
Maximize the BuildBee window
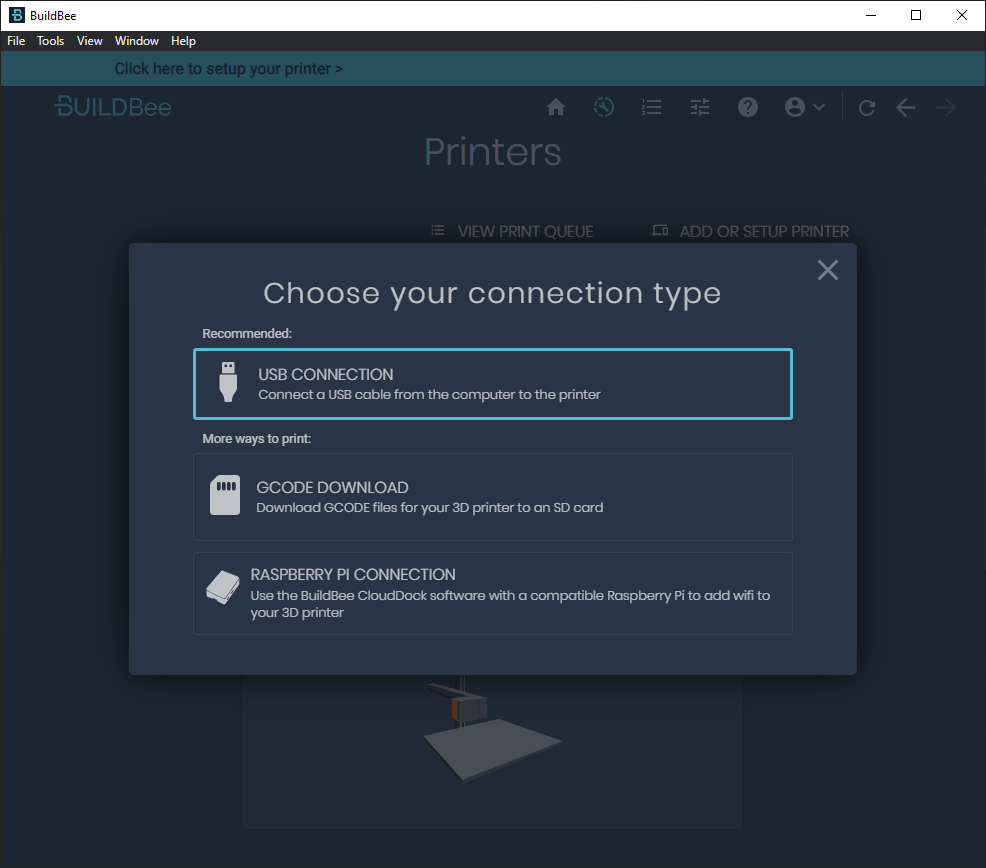(x=916, y=15)
